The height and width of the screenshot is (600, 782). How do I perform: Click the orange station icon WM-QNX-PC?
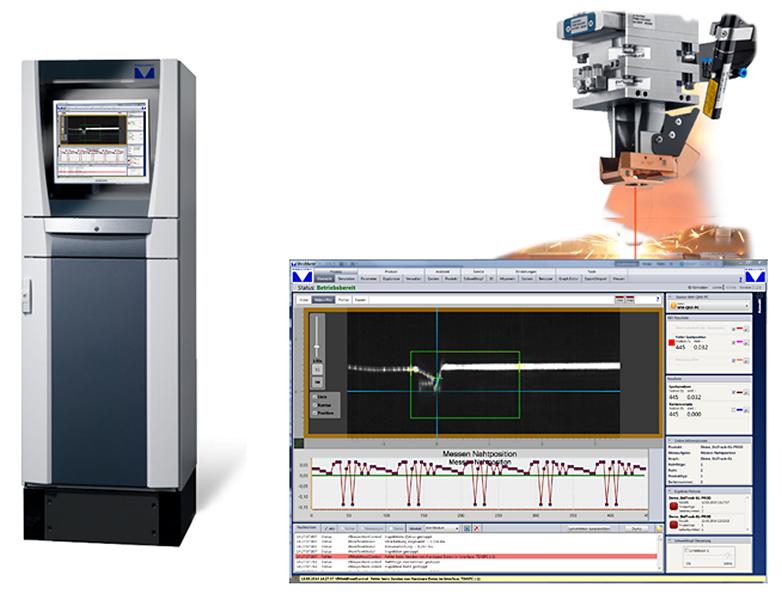coord(673,305)
